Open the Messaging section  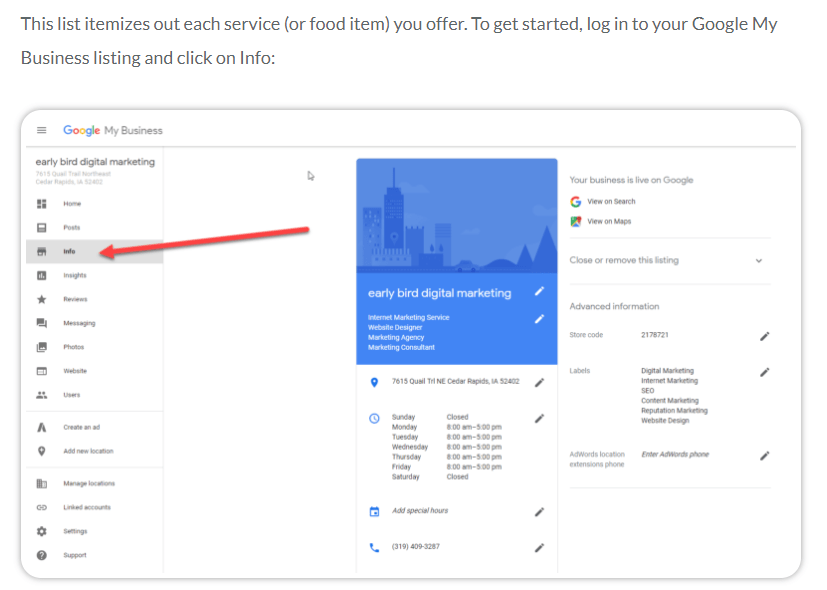(41, 322)
